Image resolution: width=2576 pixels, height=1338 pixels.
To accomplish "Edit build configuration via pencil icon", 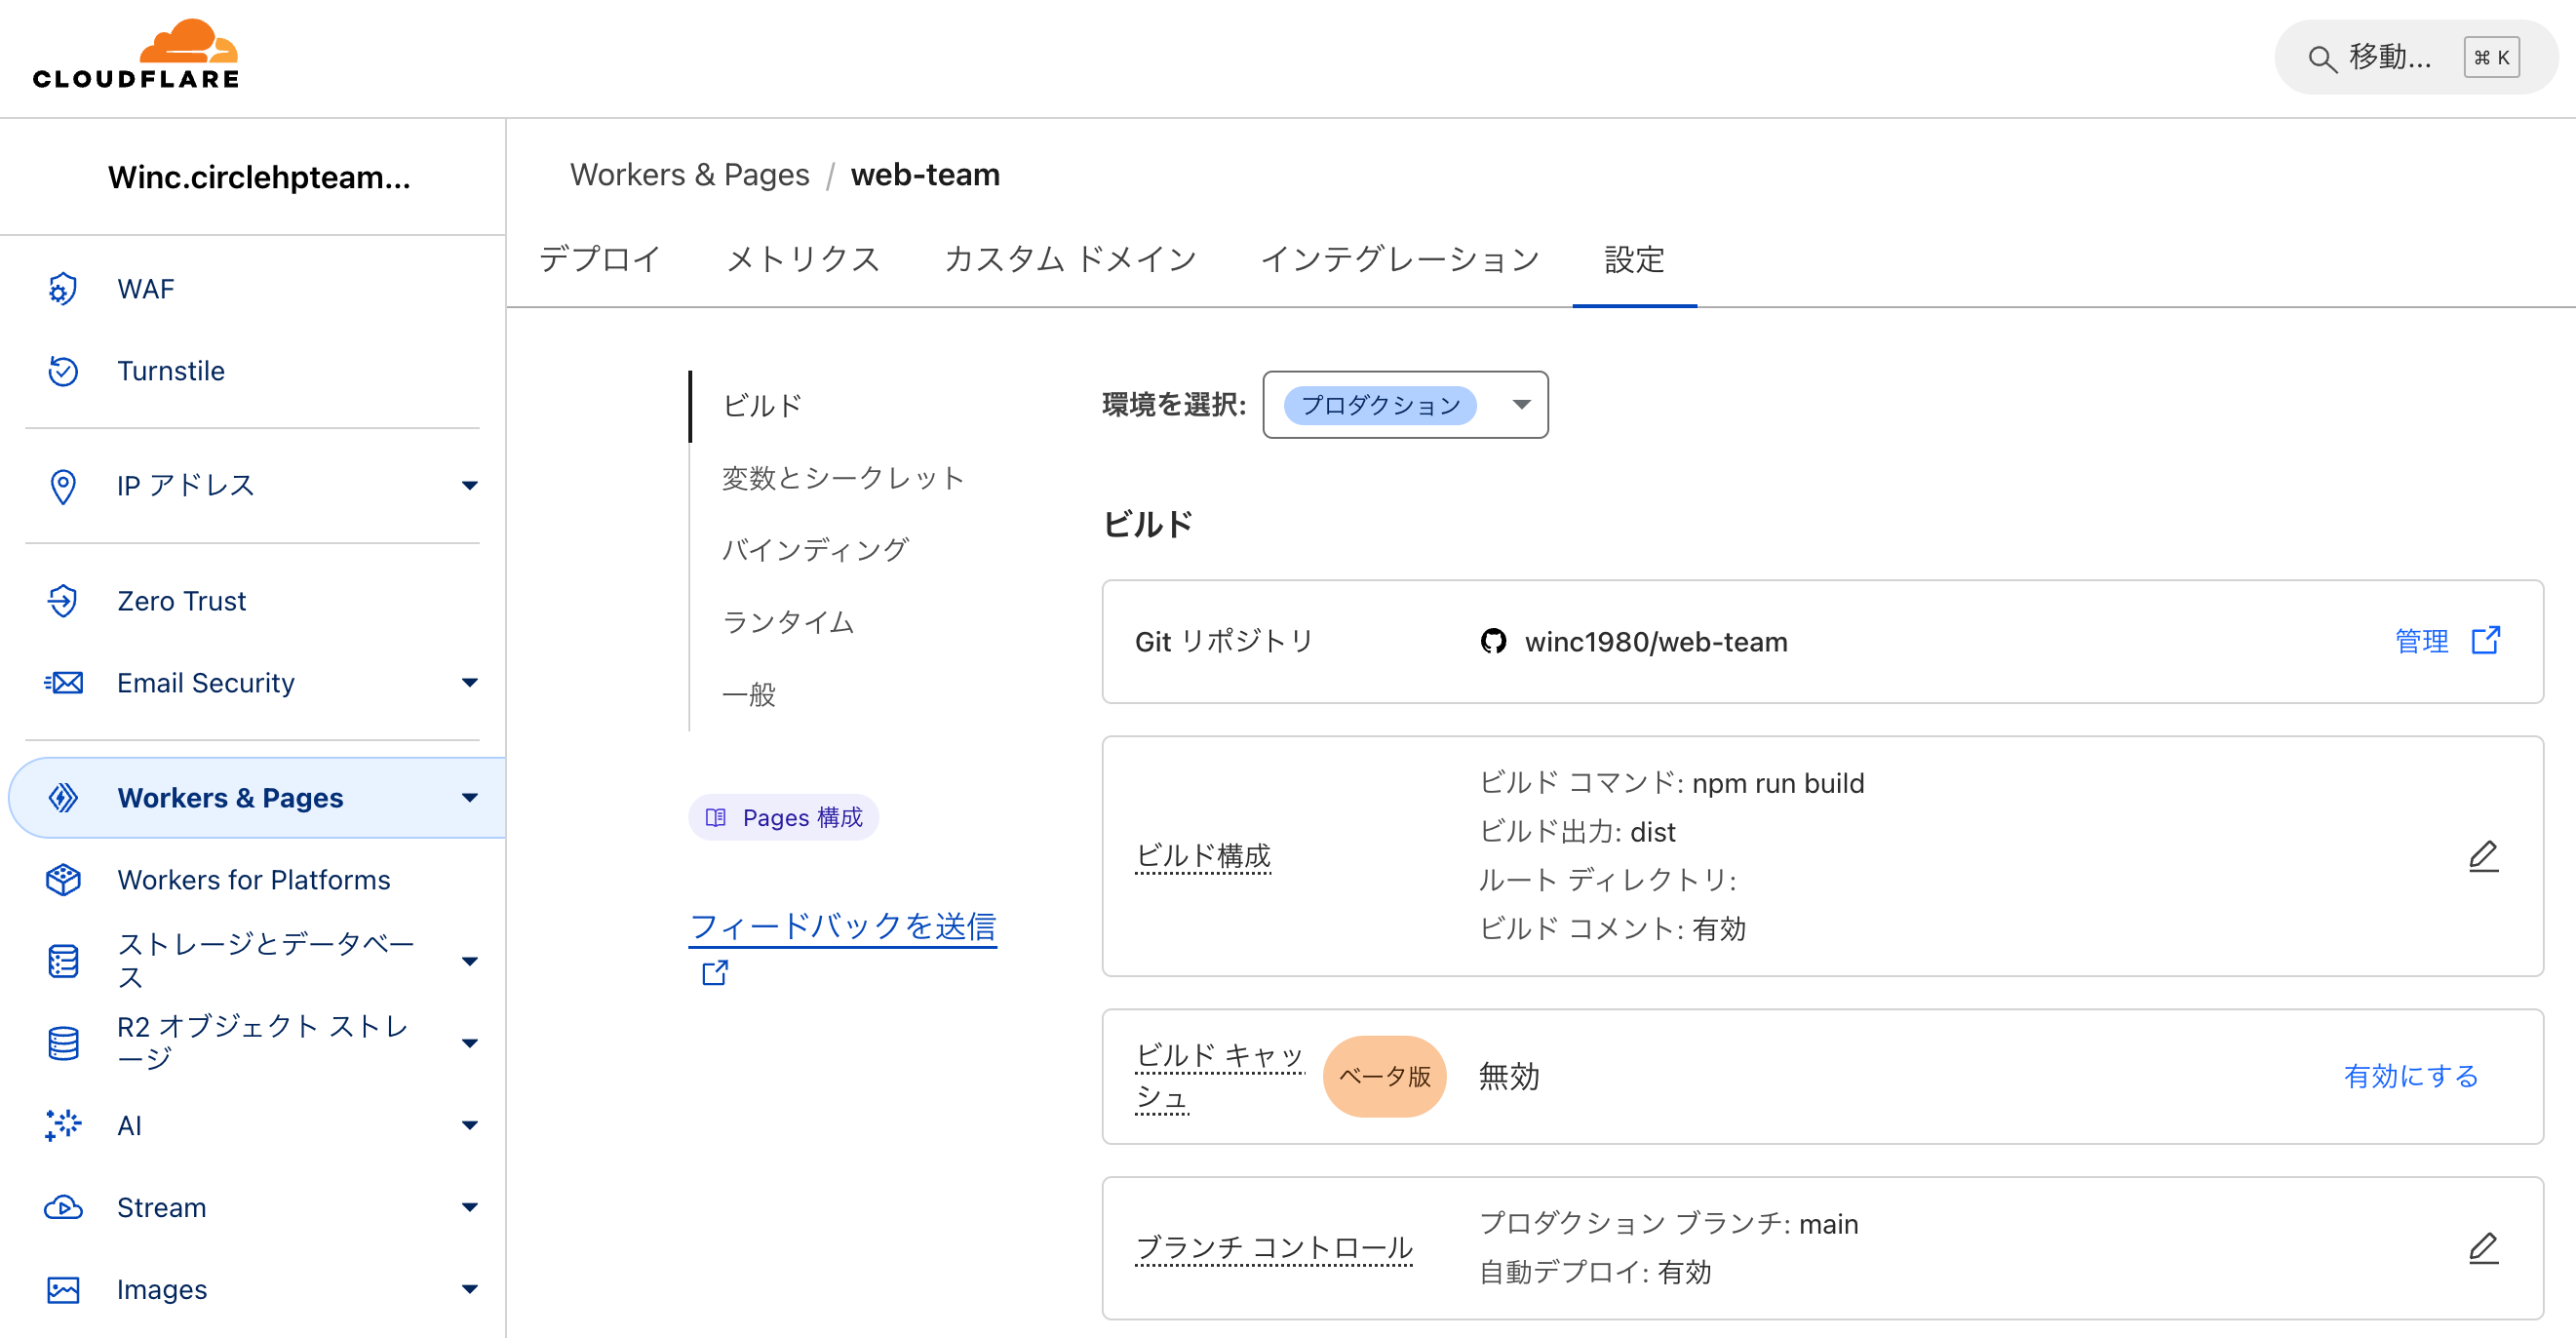I will pos(2482,856).
